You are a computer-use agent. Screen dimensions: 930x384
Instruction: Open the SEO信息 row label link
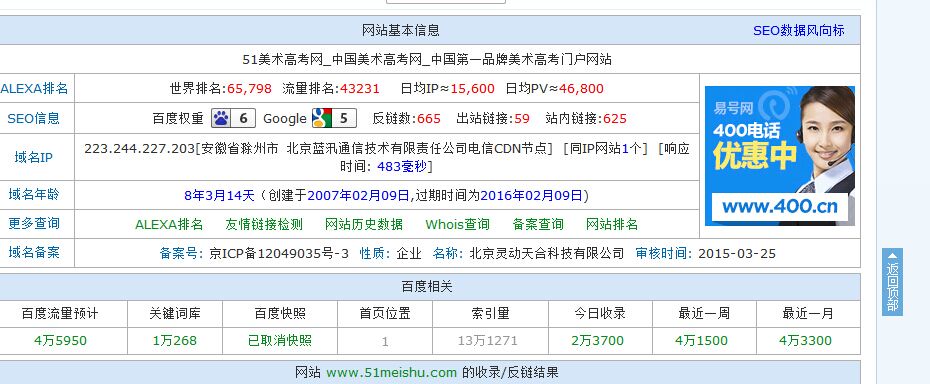34,118
